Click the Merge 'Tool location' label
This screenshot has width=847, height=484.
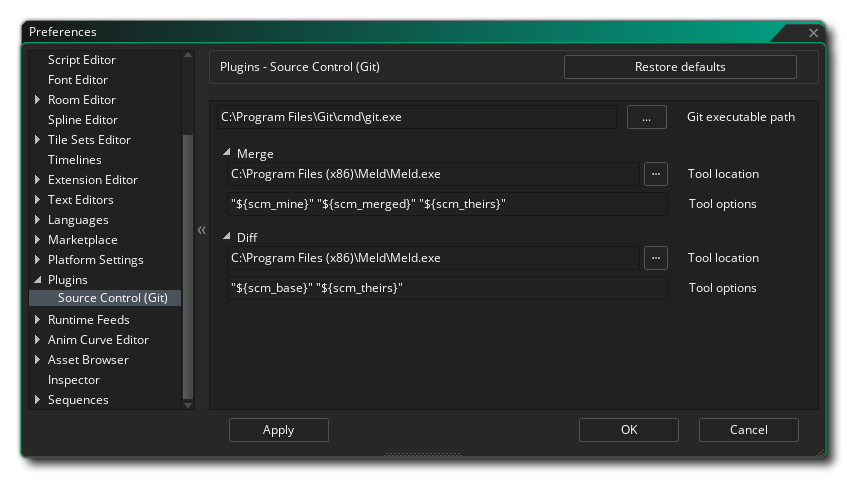coord(723,174)
